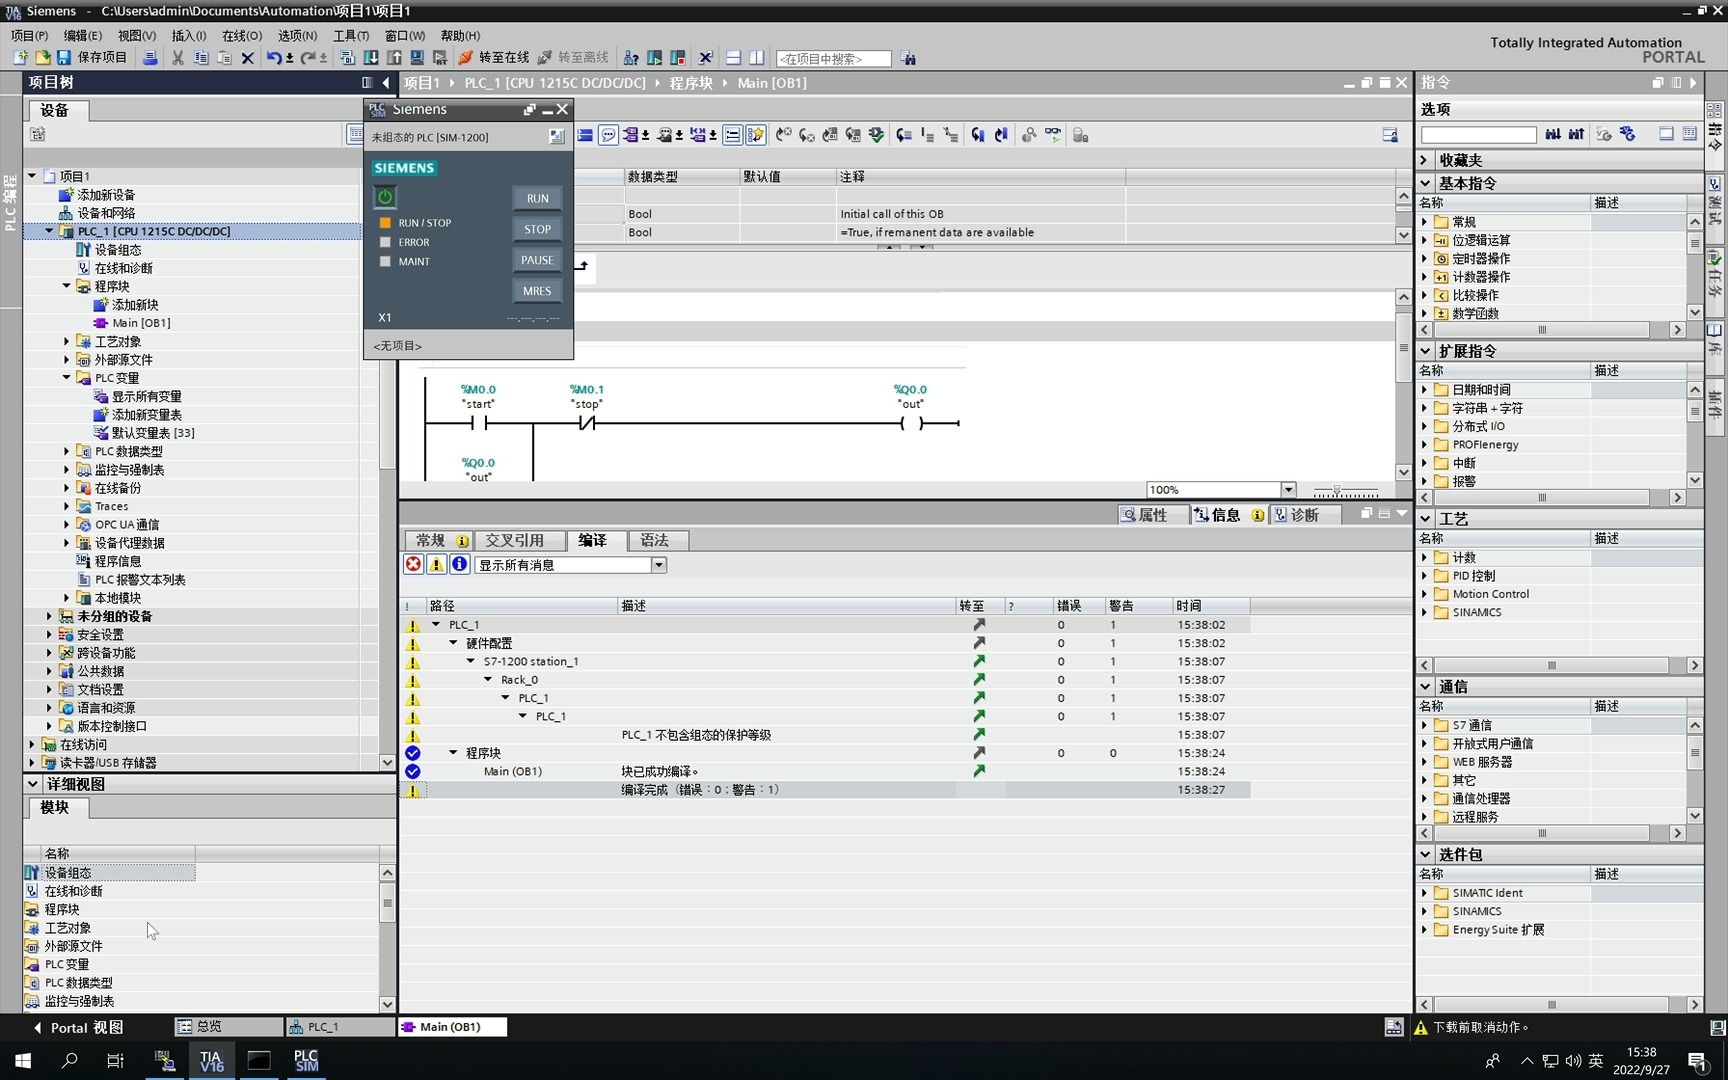
Task: Click the upload from device icon
Action: [394, 58]
